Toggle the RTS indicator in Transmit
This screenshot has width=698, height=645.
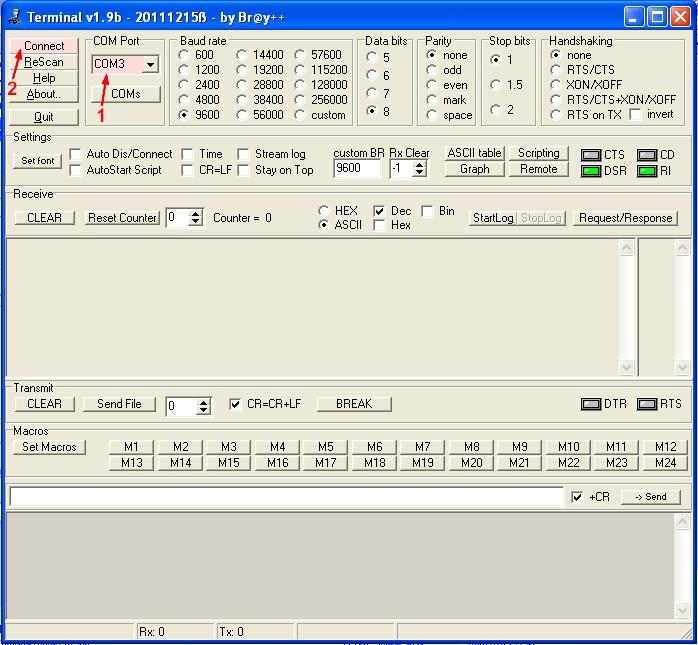point(646,404)
